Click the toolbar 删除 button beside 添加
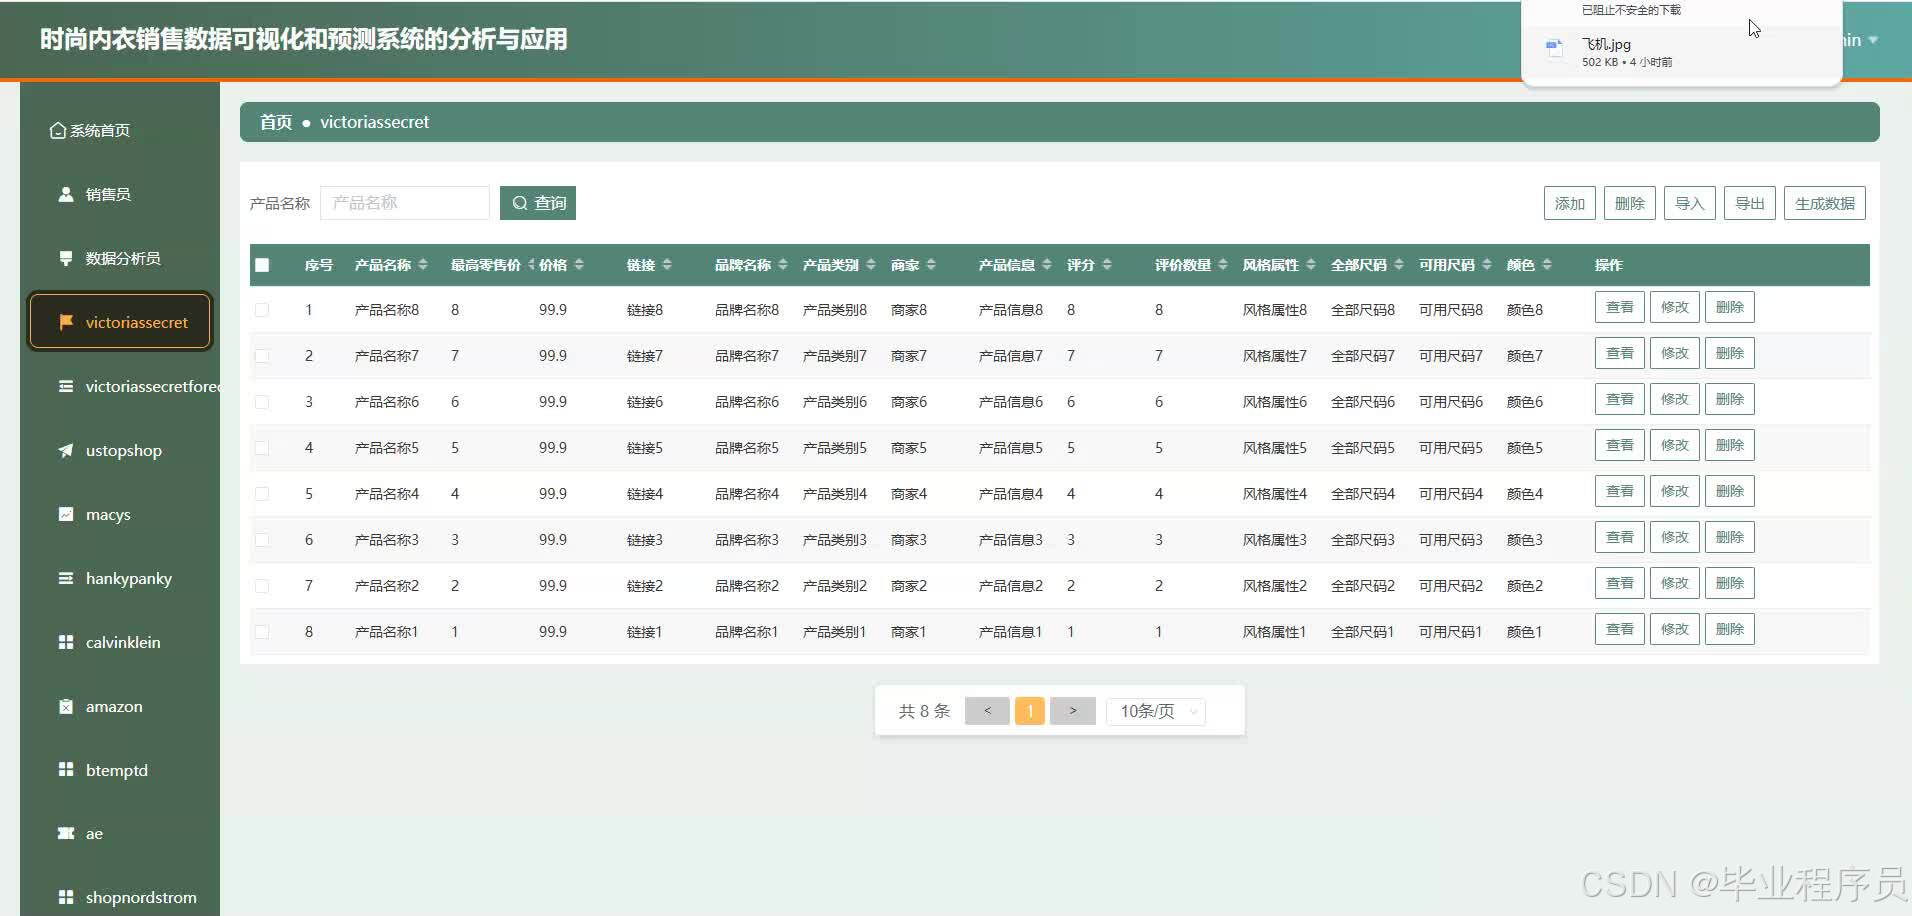 [x=1630, y=203]
